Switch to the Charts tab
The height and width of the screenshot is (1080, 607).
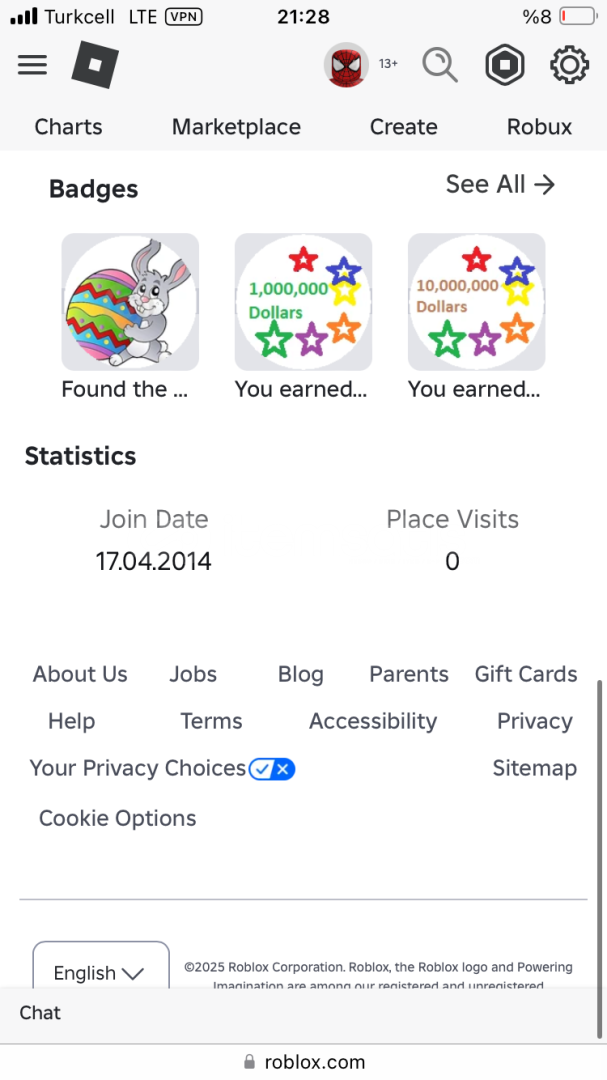coord(68,127)
